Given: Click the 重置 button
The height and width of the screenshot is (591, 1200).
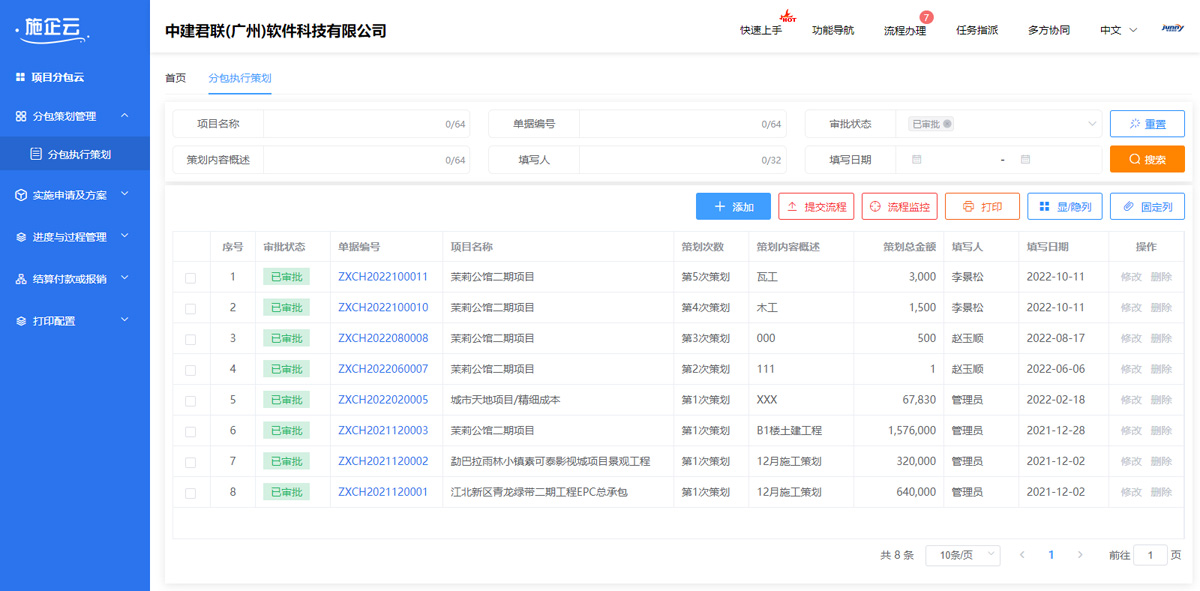Looking at the screenshot, I should (x=1147, y=124).
